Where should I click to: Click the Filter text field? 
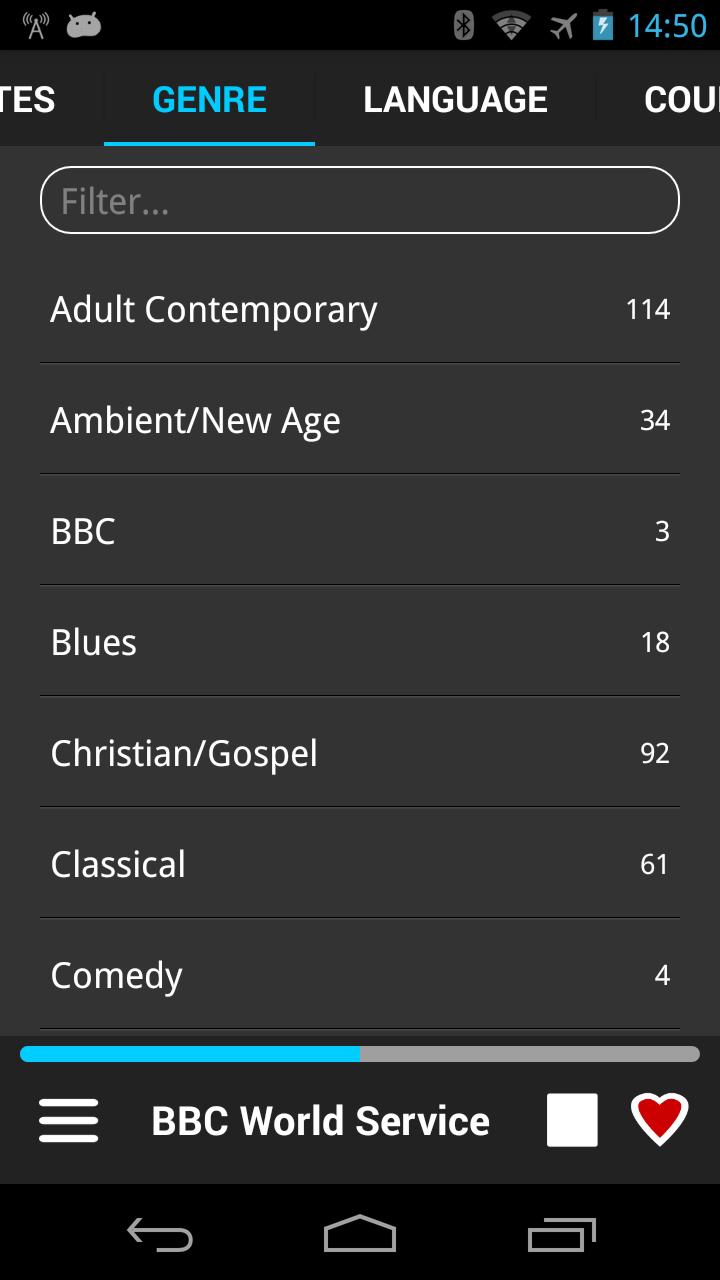(x=360, y=201)
